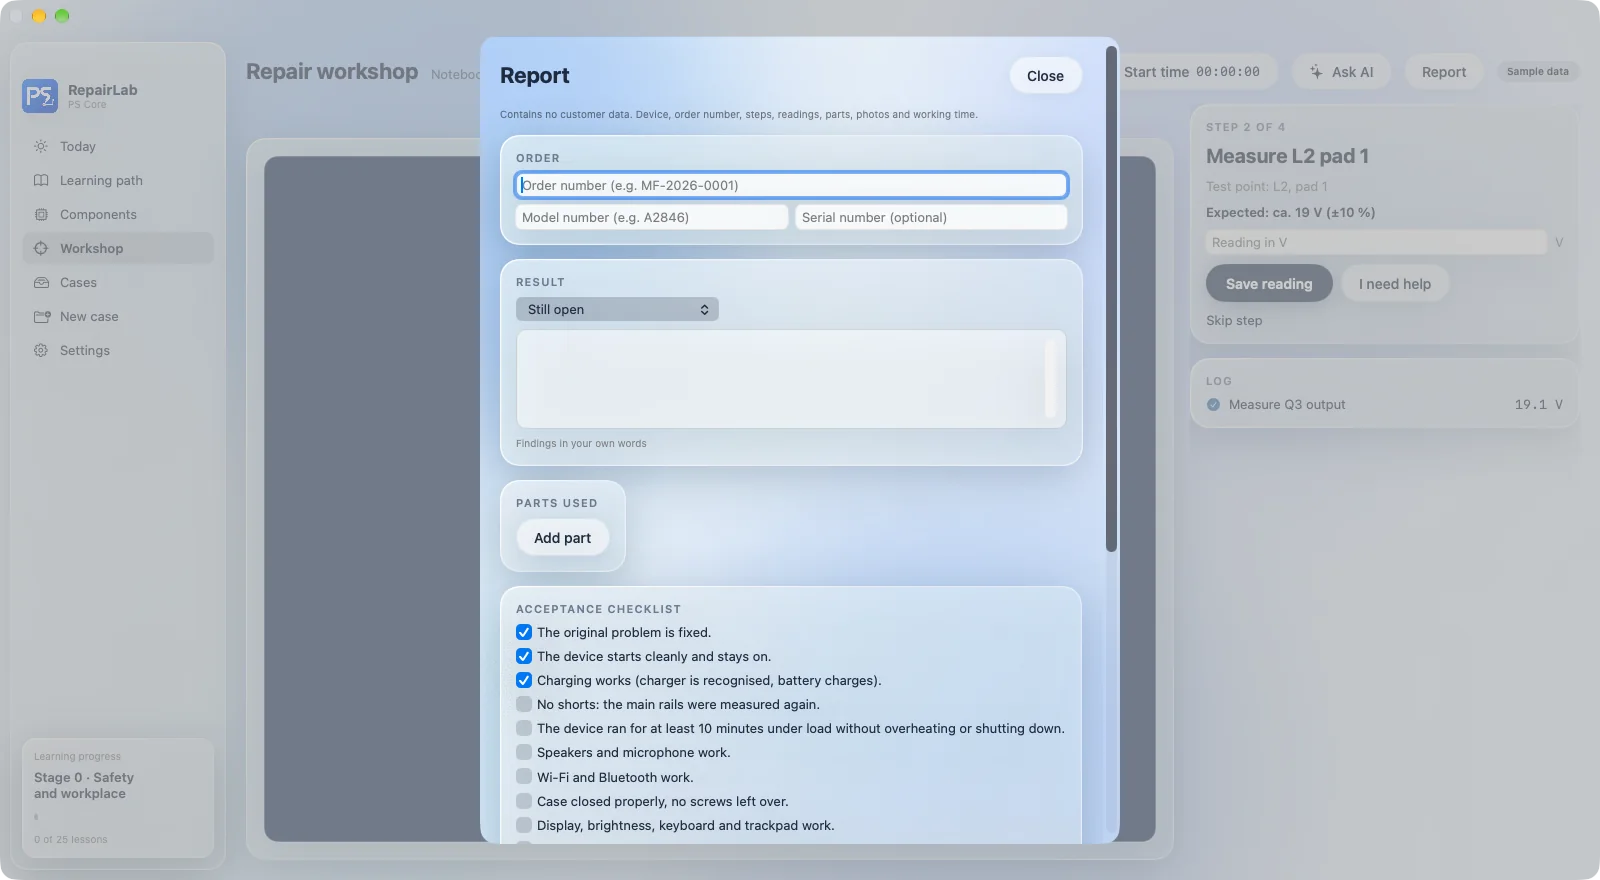Close the Report dialog

tap(1045, 76)
